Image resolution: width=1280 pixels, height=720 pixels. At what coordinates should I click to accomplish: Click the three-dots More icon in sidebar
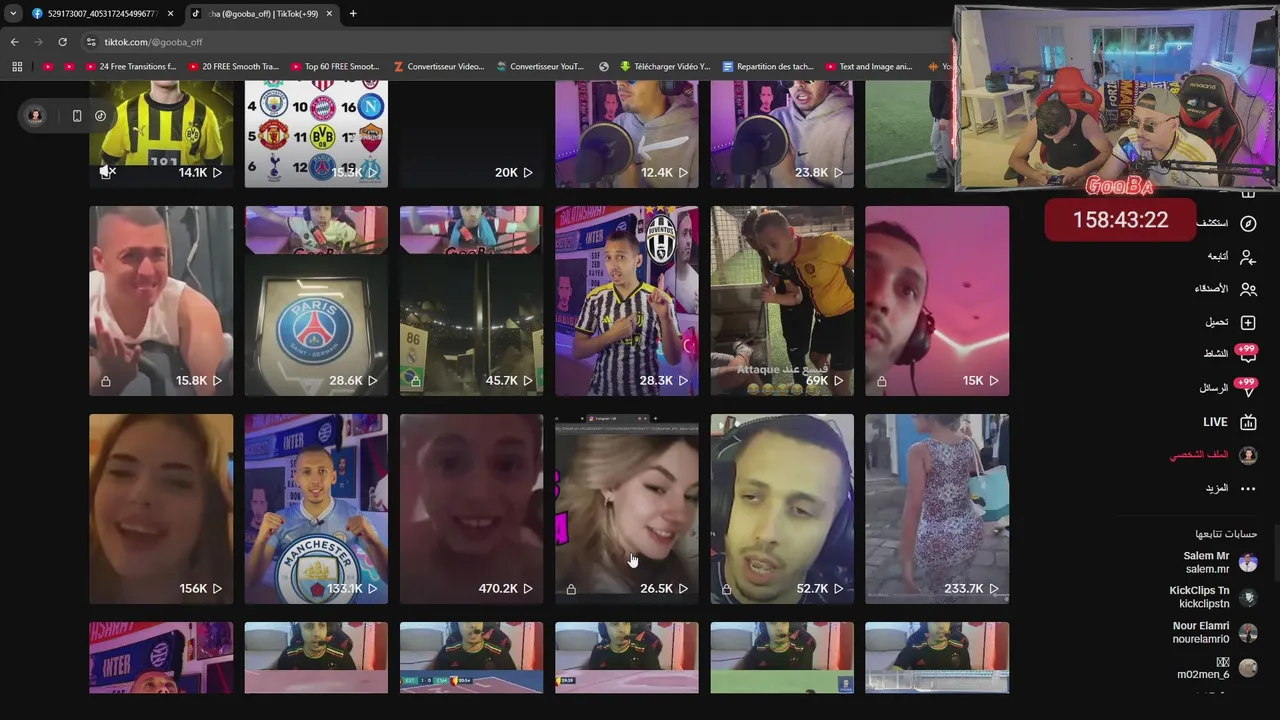pyautogui.click(x=1247, y=488)
